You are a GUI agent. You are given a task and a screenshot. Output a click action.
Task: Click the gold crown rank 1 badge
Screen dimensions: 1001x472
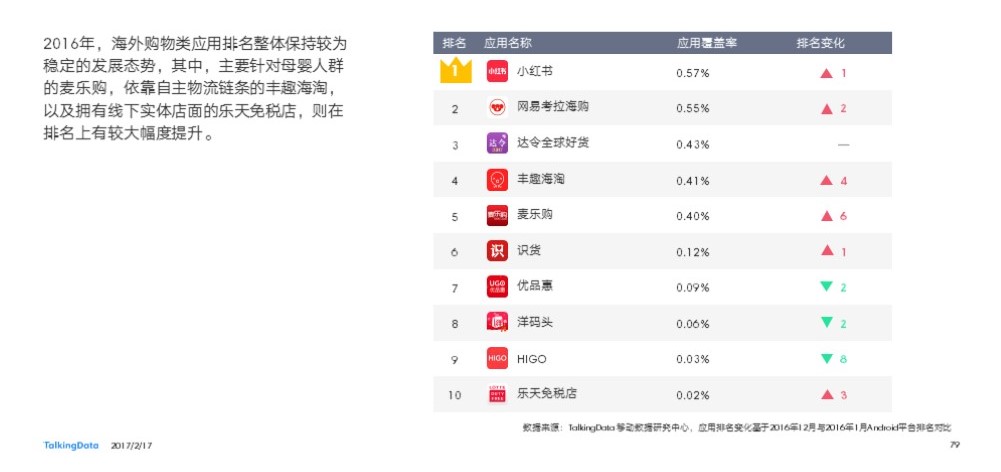(455, 70)
